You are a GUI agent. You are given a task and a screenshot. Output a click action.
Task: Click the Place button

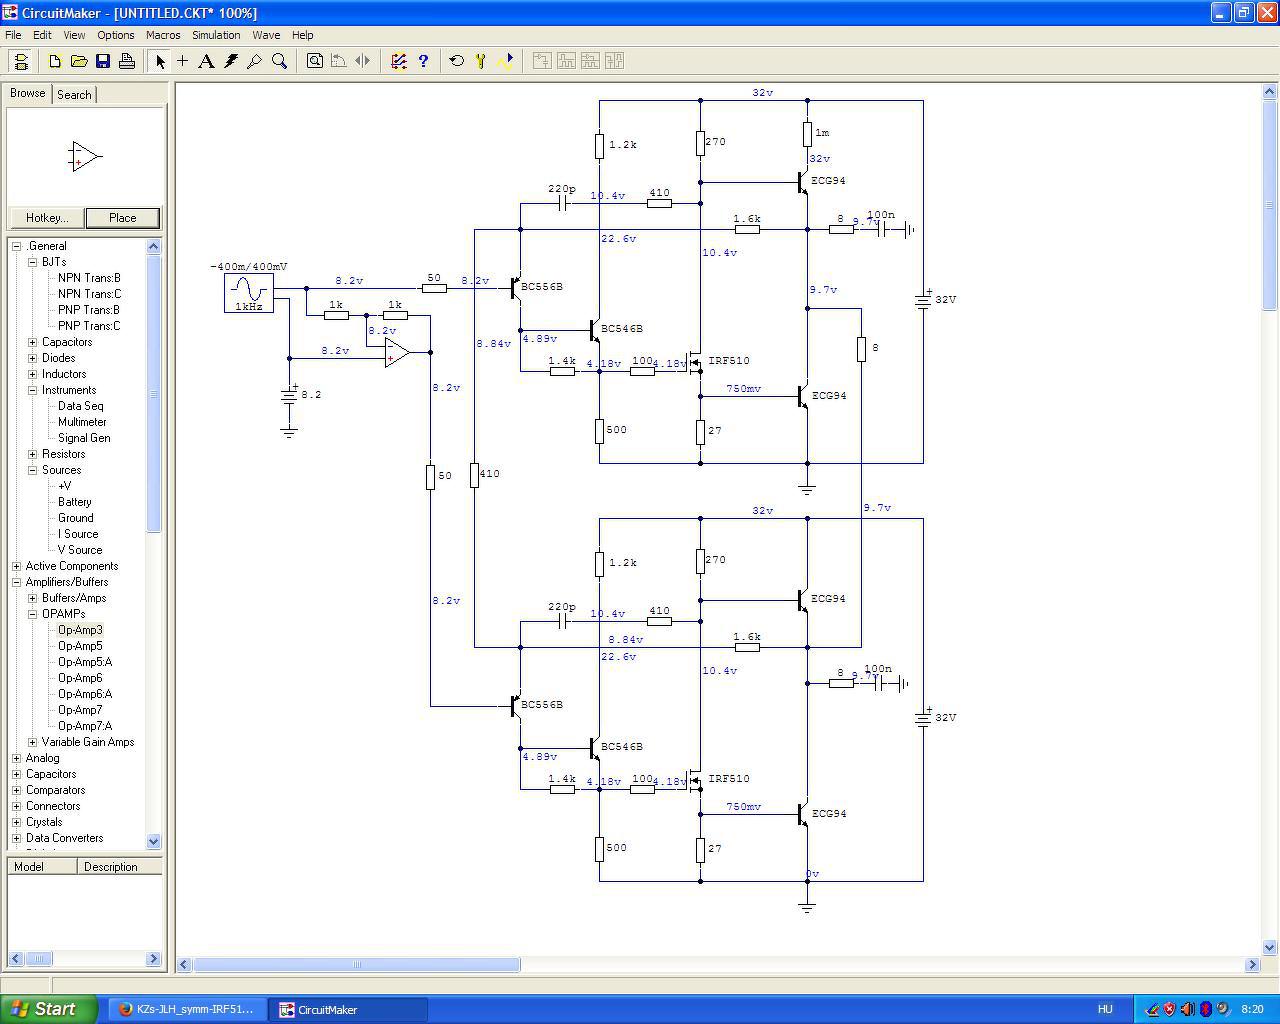click(122, 218)
